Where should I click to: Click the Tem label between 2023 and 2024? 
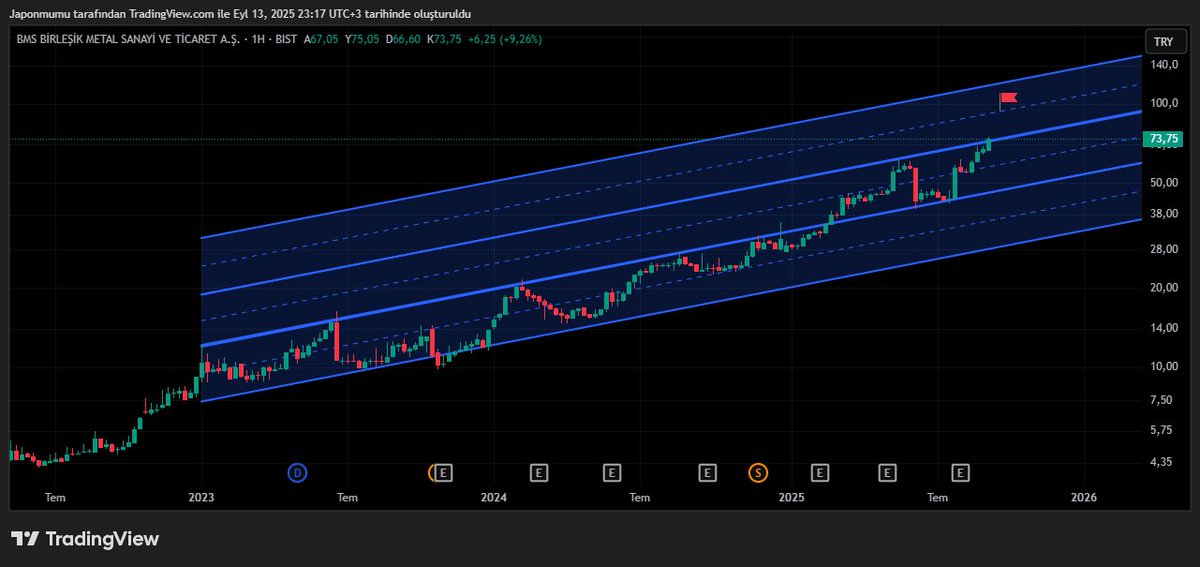click(x=347, y=497)
